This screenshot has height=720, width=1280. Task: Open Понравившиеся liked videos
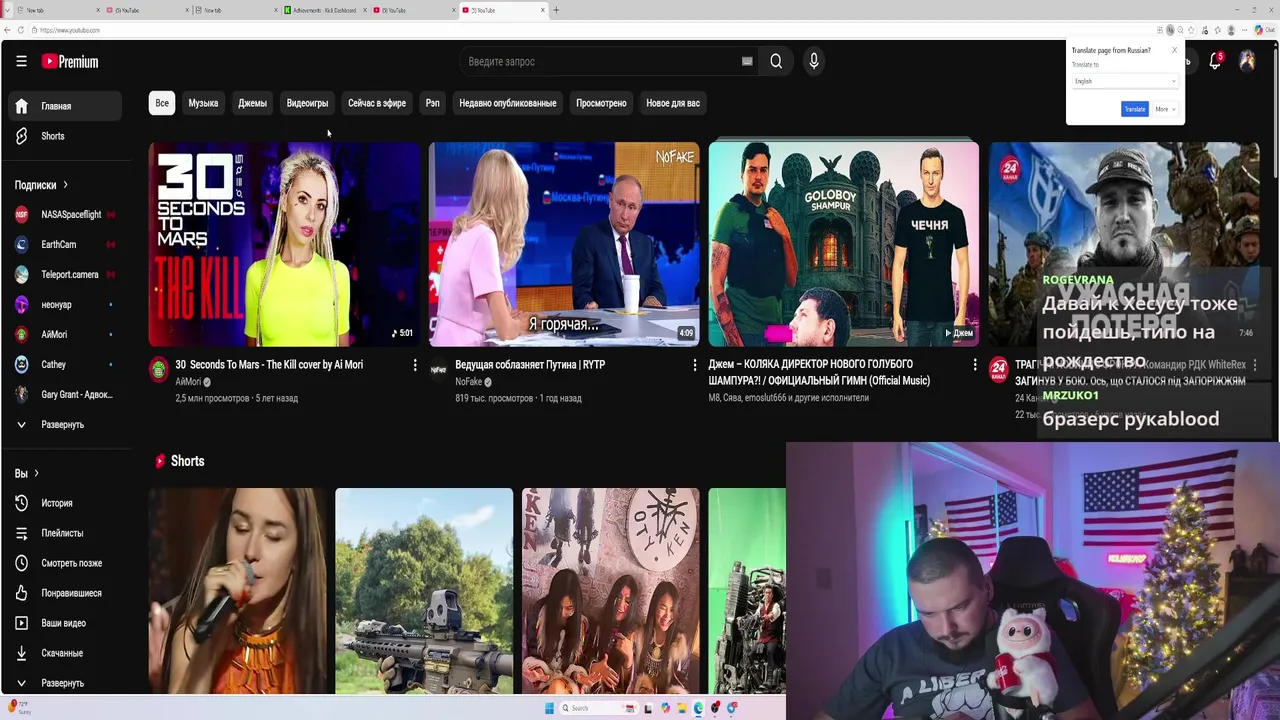[x=64, y=593]
